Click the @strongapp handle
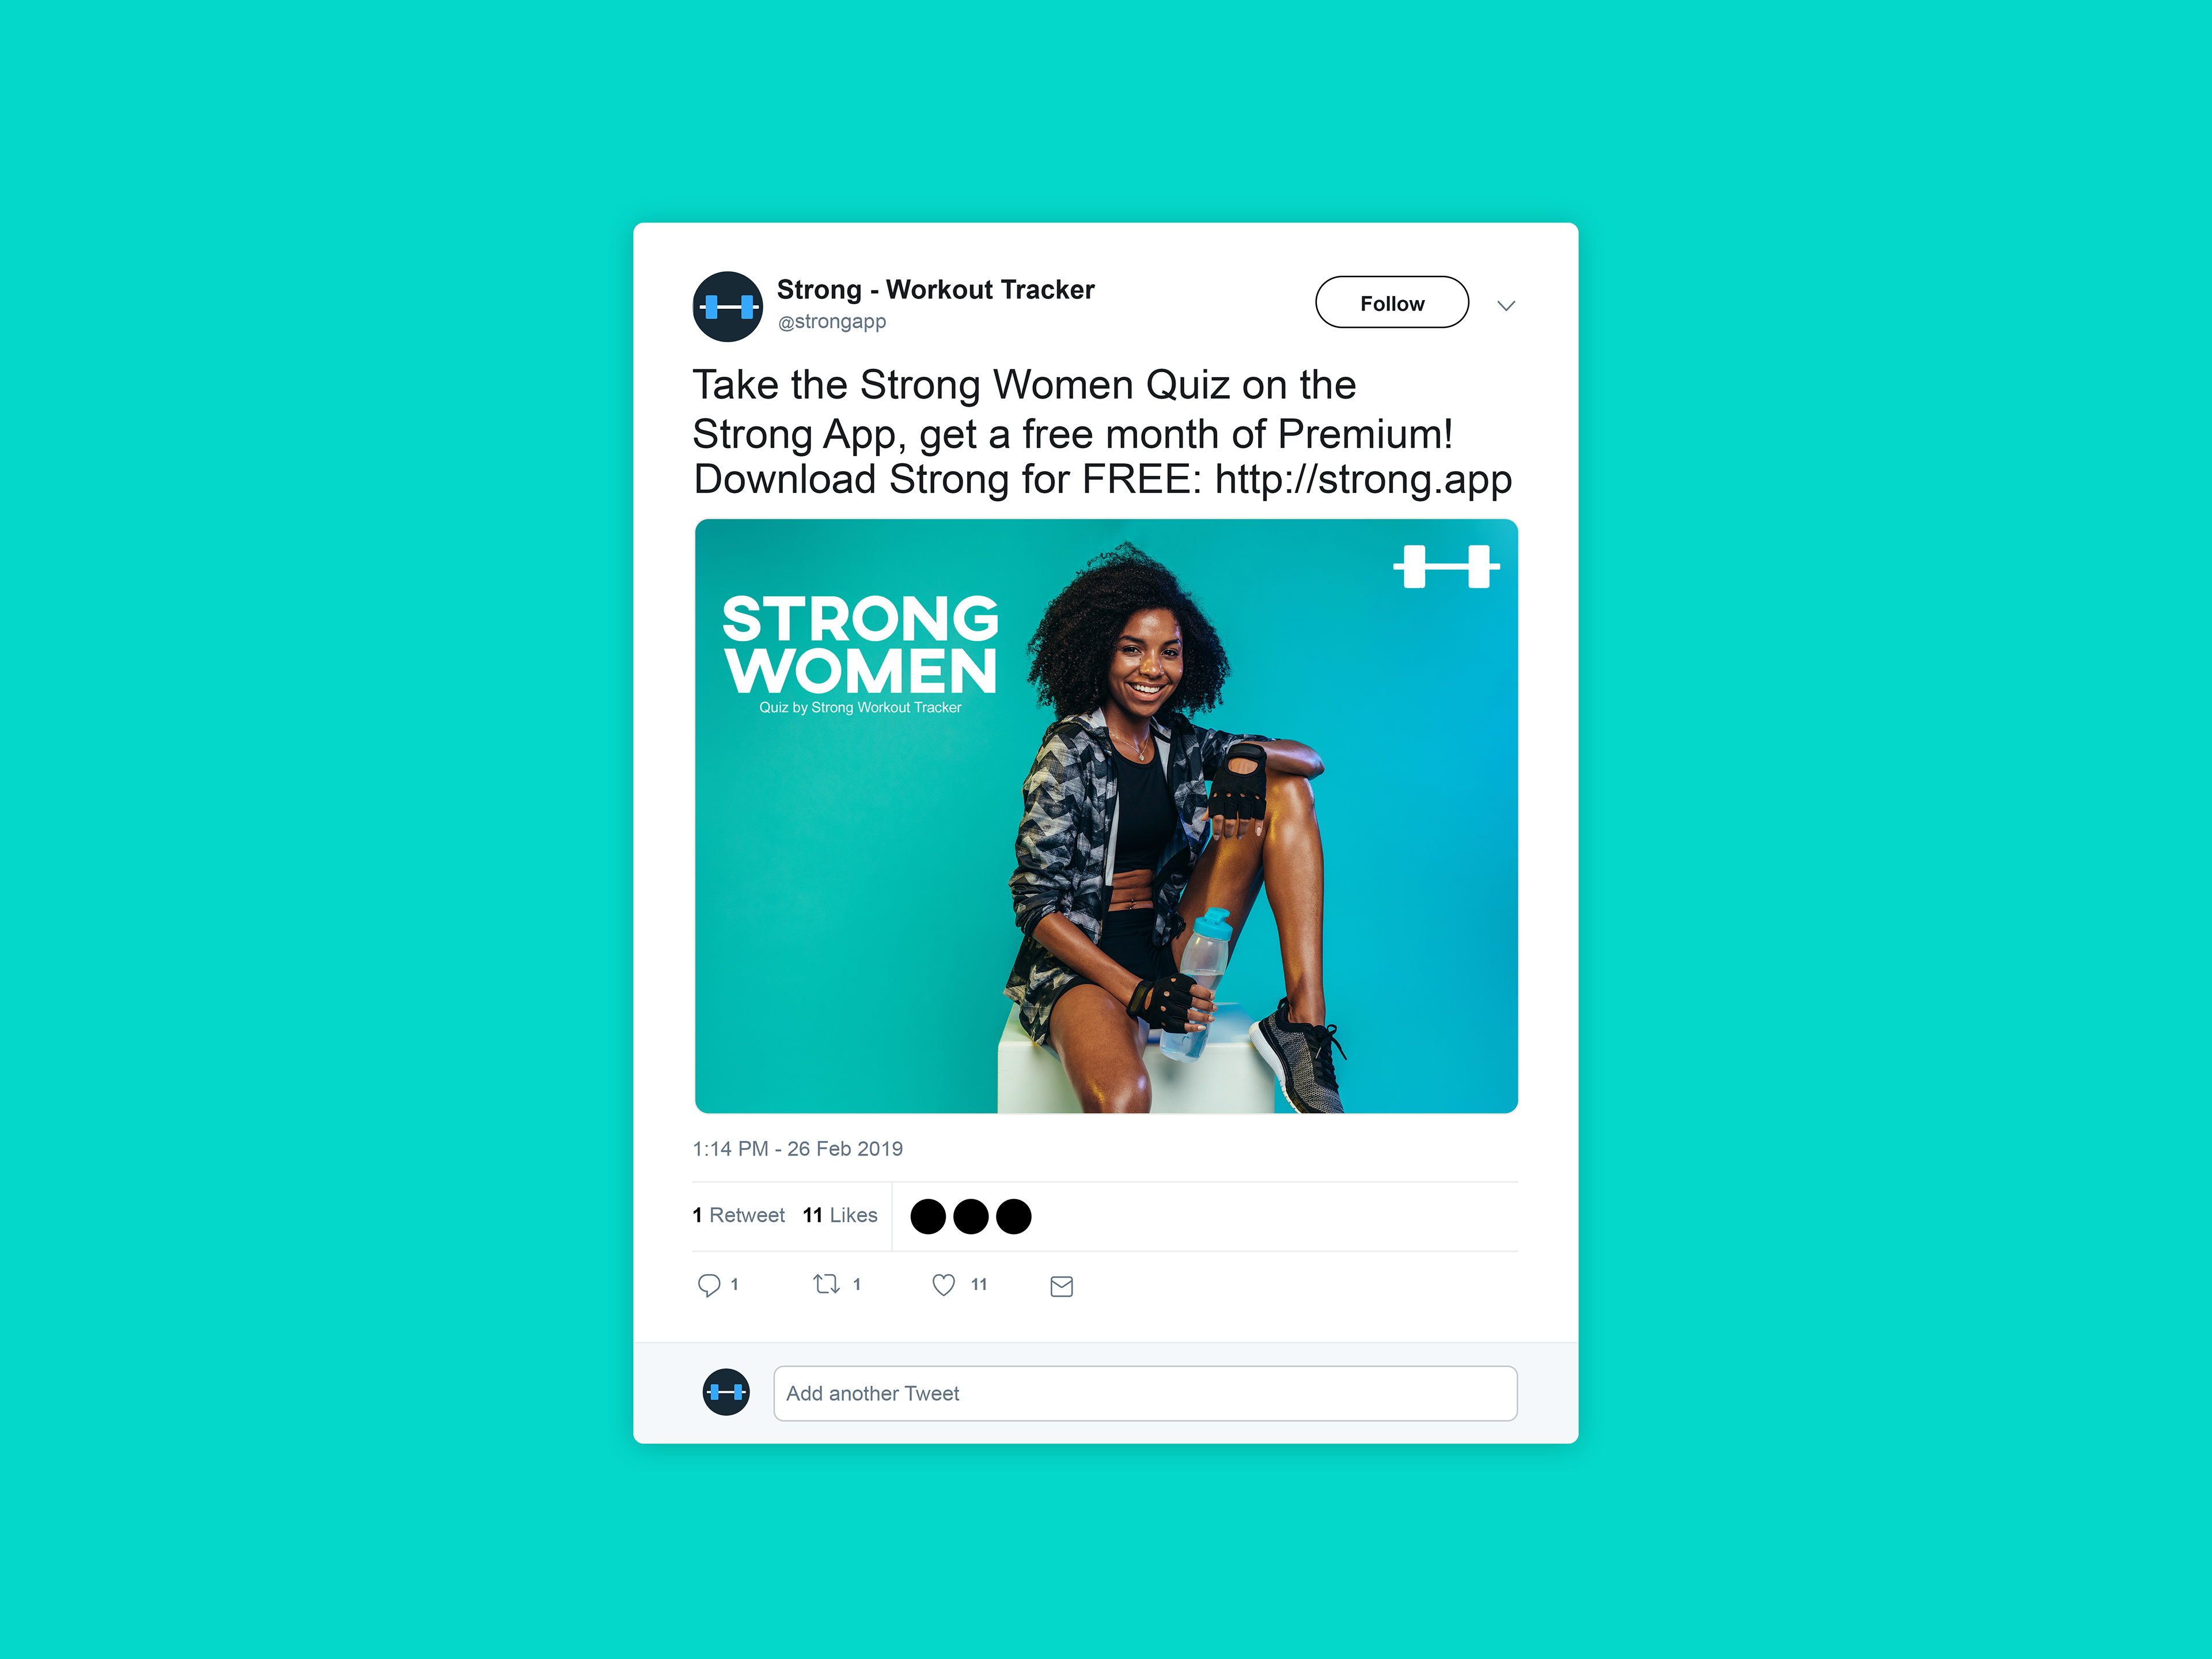 click(x=832, y=322)
